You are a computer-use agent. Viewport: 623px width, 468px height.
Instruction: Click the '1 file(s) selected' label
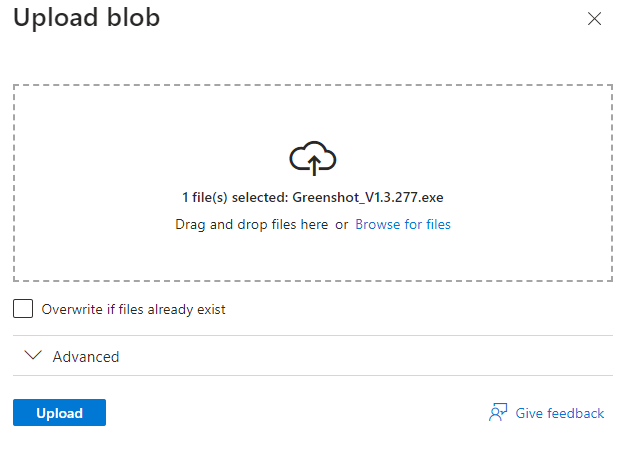234,199
